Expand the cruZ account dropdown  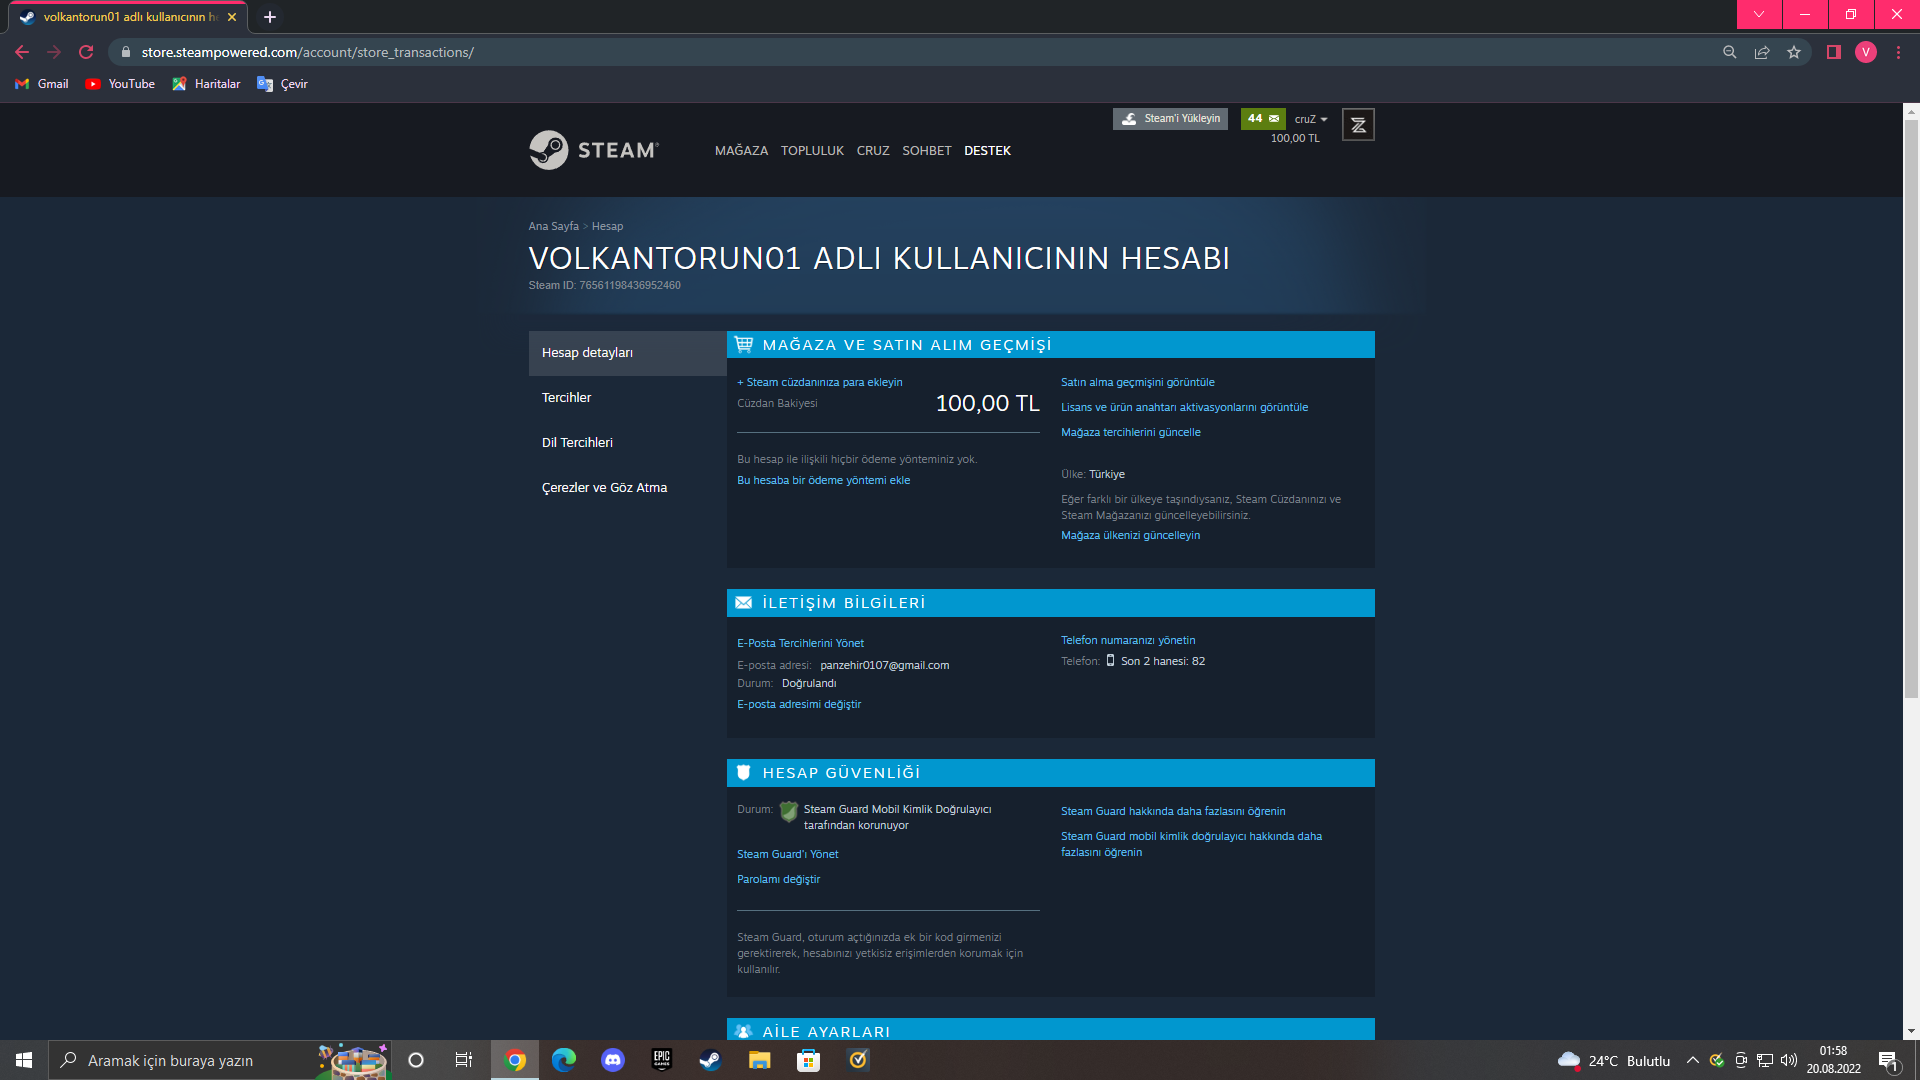pos(1311,119)
